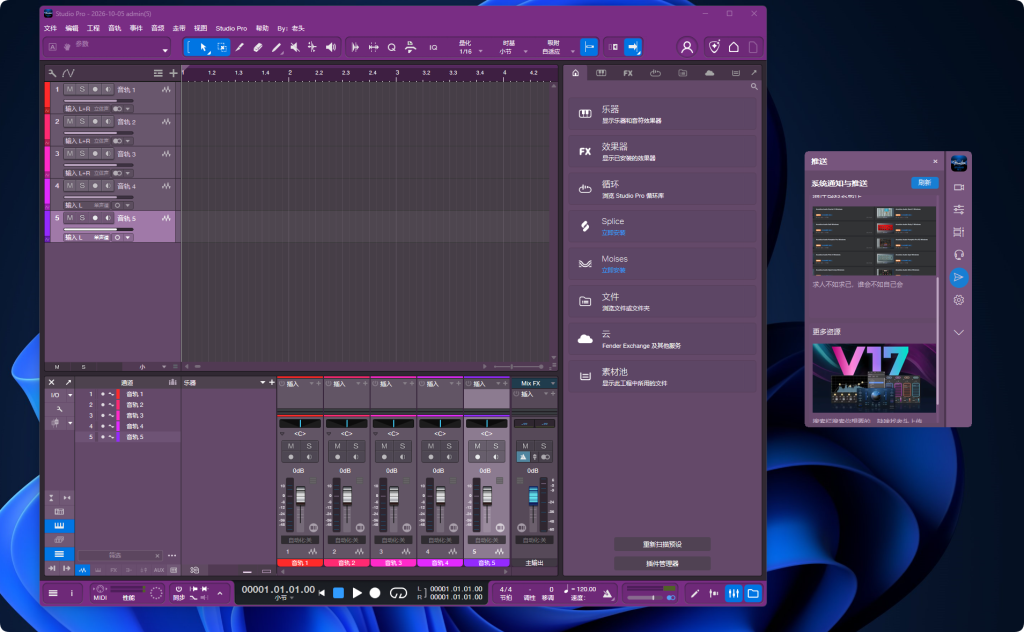The width and height of the screenshot is (1024, 632).
Task: Start playback with Play button
Action: point(357,593)
